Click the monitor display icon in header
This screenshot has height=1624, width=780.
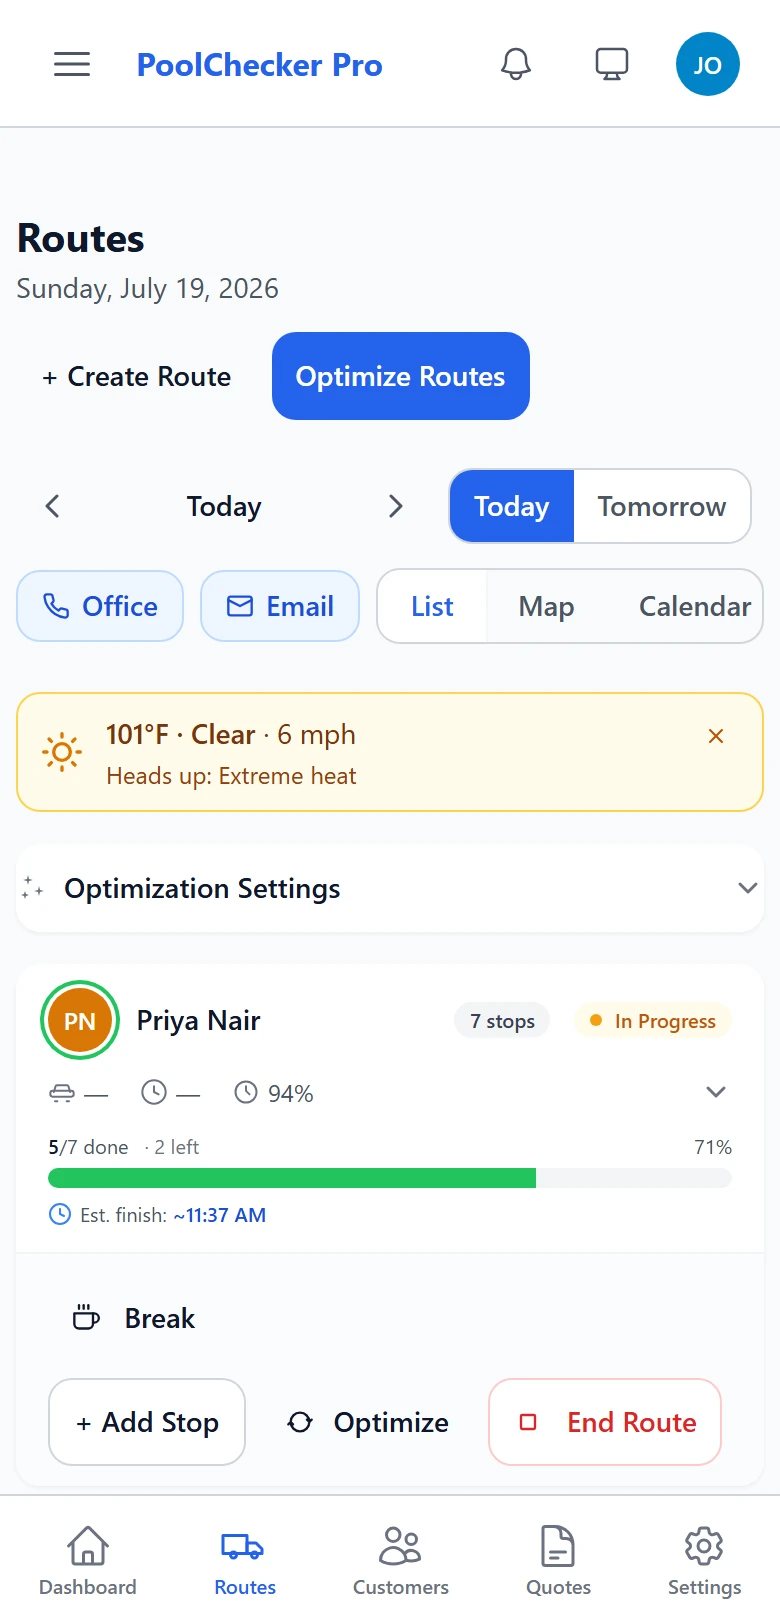[612, 65]
